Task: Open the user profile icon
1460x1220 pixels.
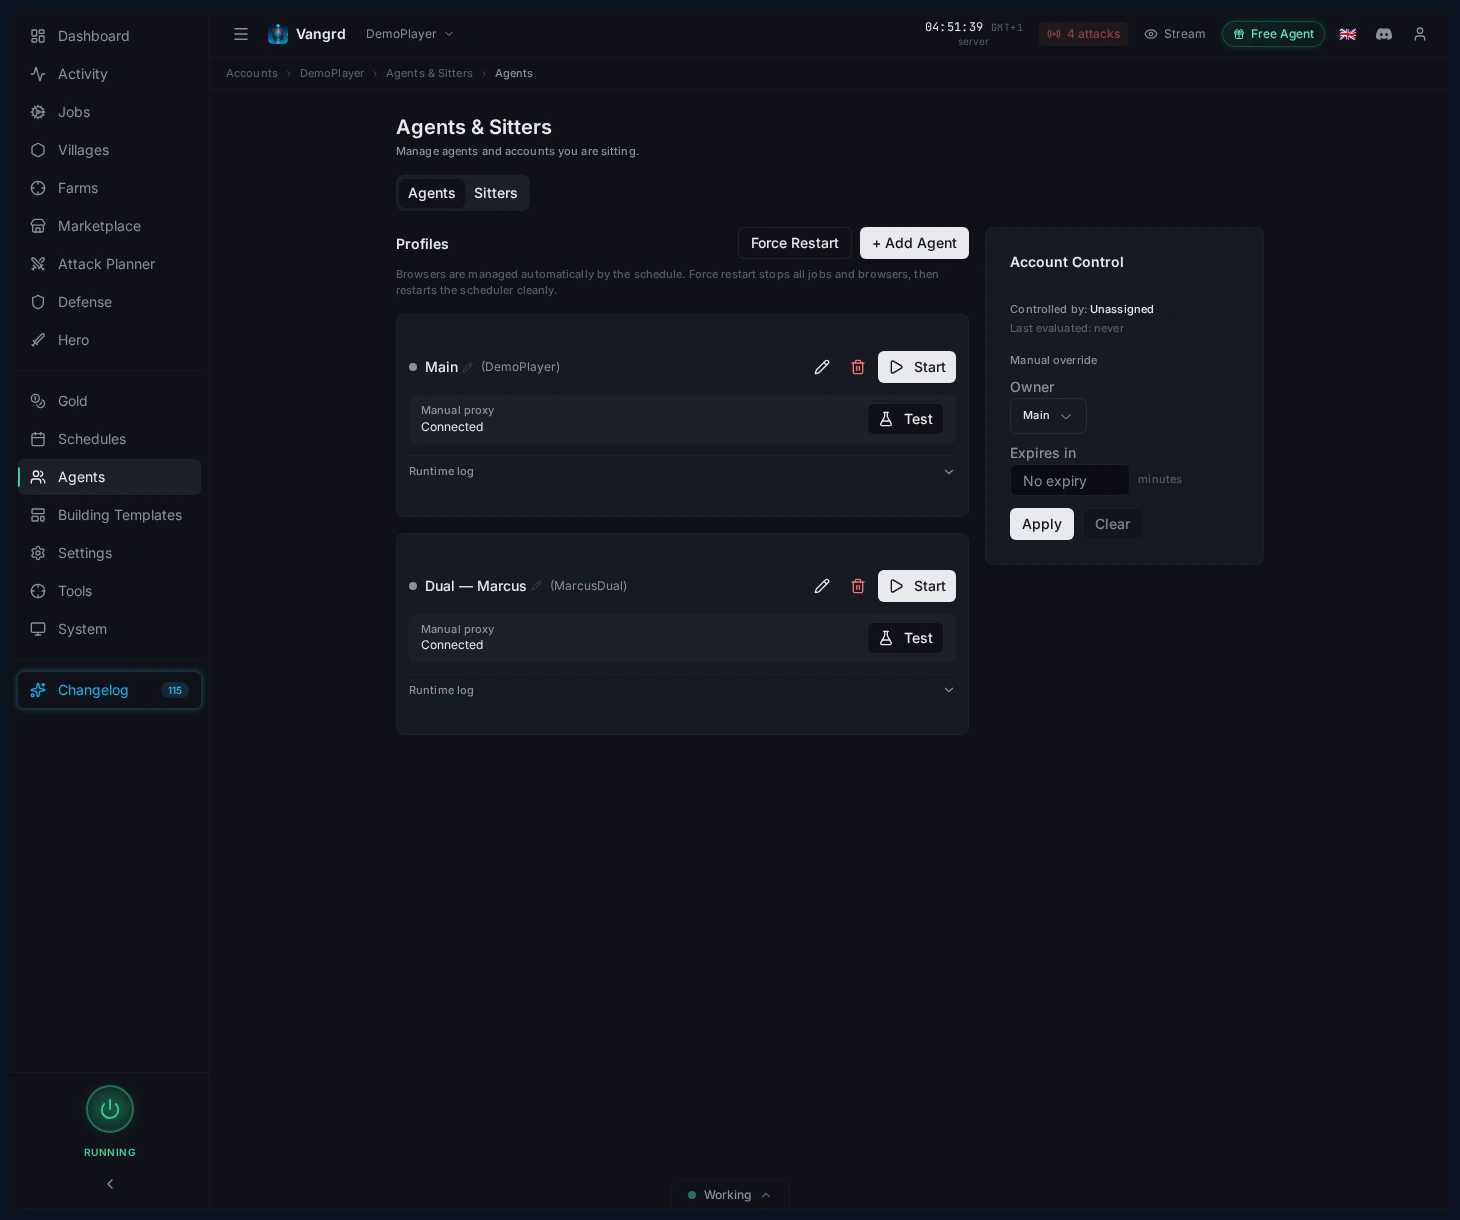Action: click(x=1420, y=34)
